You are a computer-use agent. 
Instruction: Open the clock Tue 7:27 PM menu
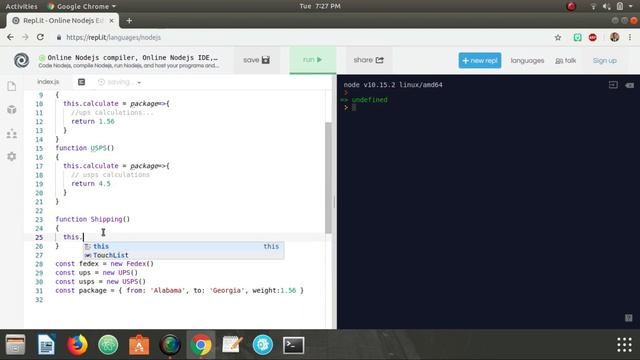point(320,6)
